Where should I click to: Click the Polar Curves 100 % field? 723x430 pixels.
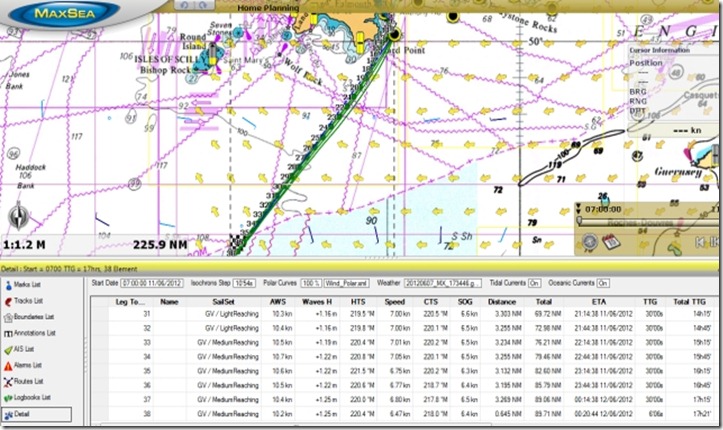311,283
